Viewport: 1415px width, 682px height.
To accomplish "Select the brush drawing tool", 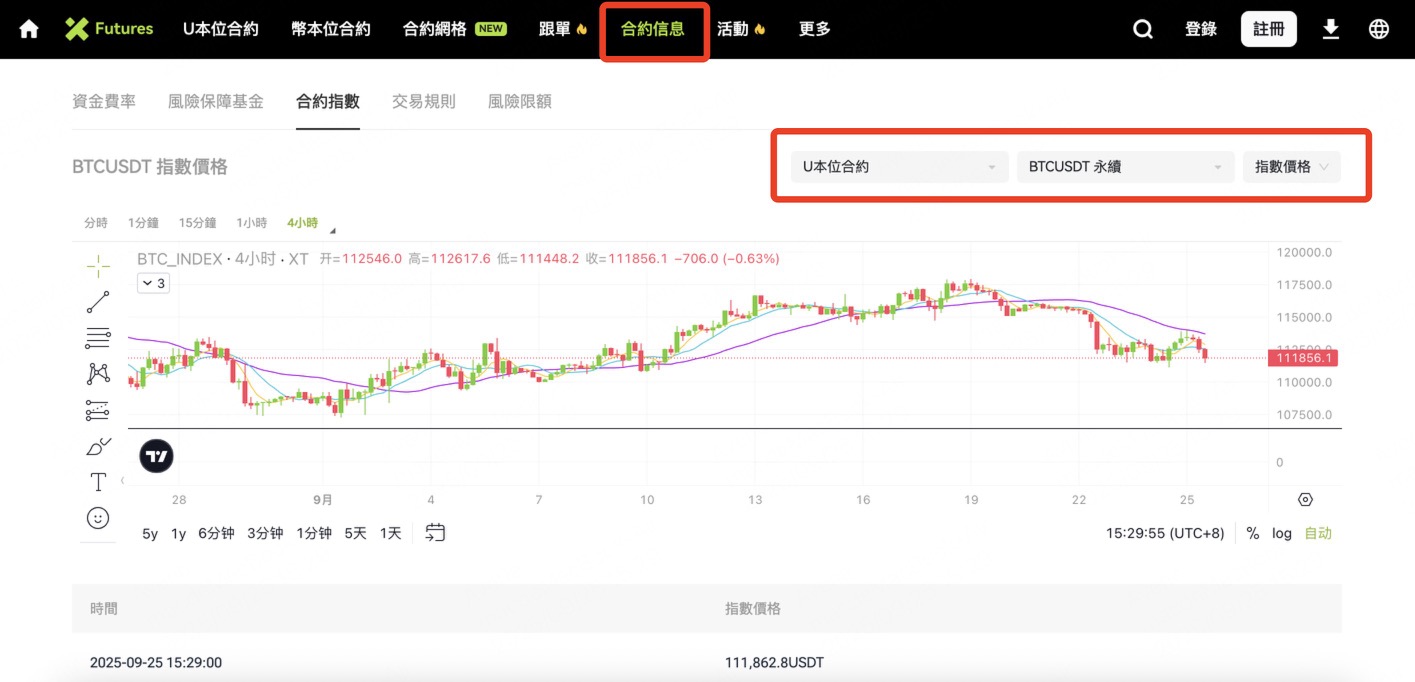I will click(98, 446).
